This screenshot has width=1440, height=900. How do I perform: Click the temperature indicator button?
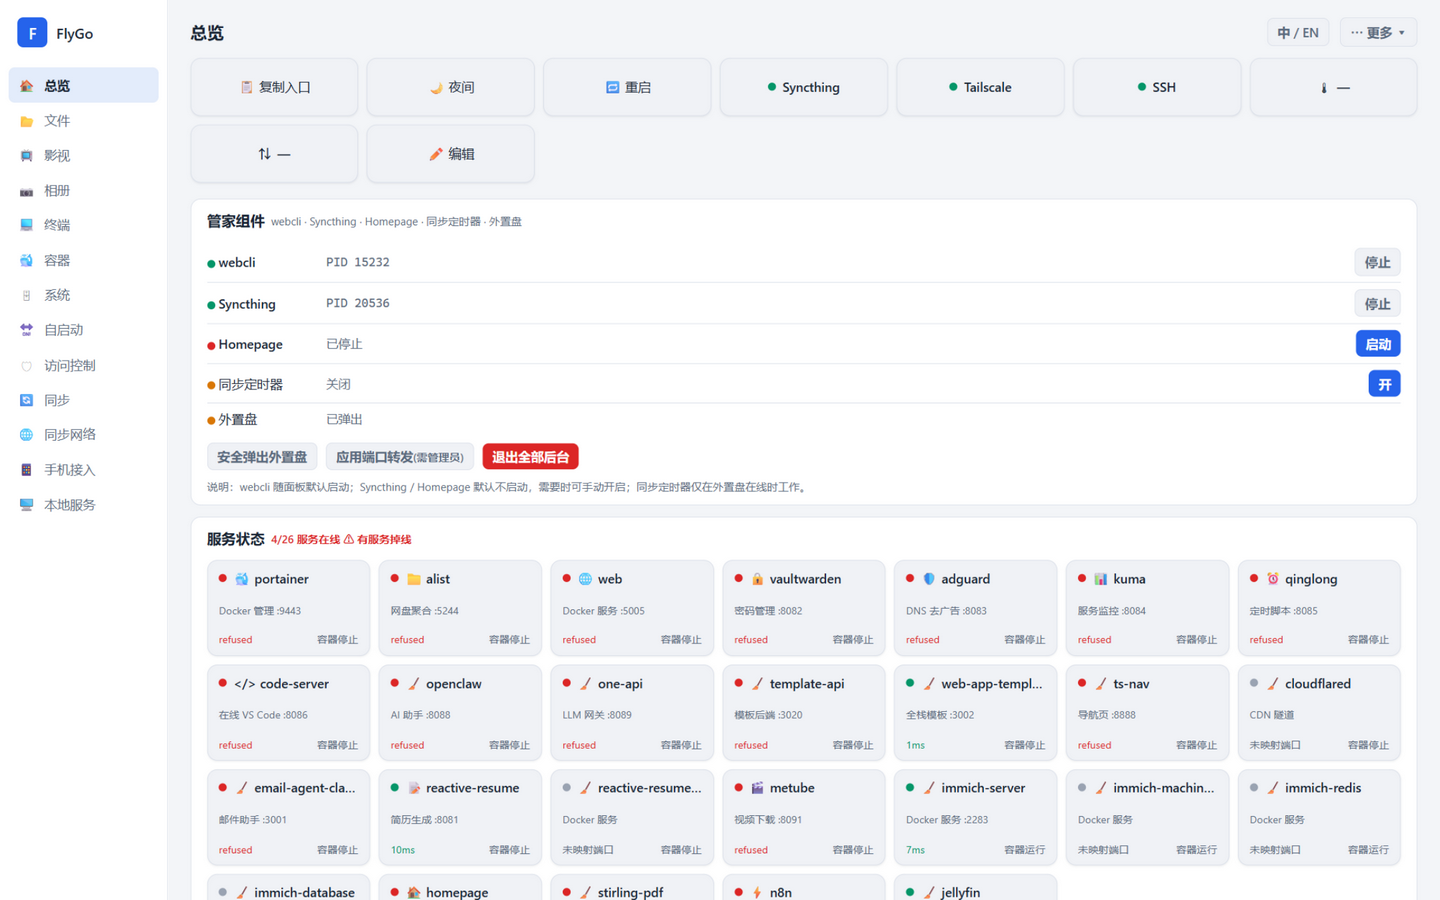tap(1334, 87)
